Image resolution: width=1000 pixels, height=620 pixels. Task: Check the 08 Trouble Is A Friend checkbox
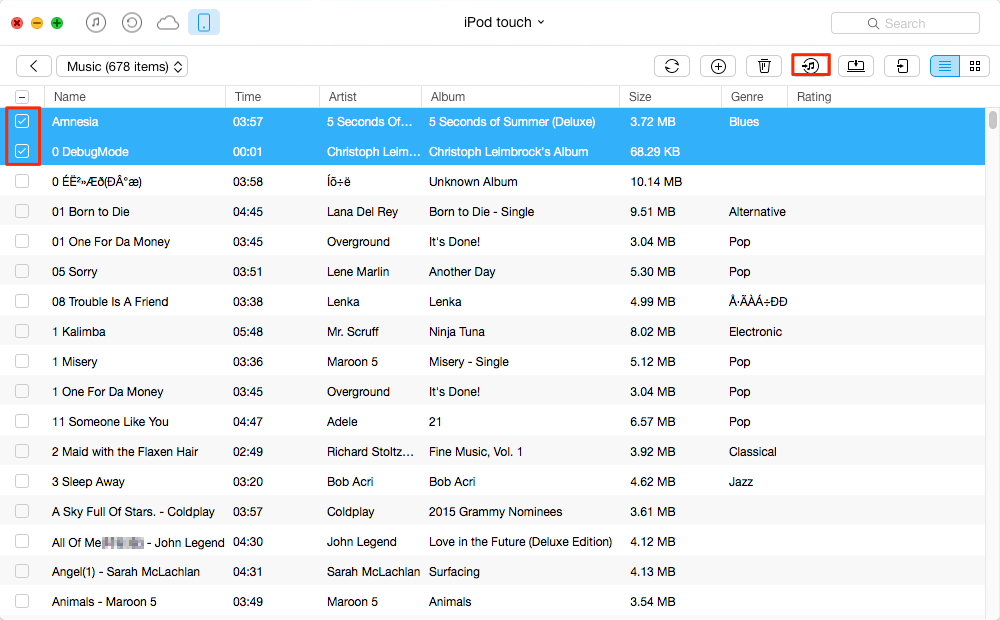(22, 301)
